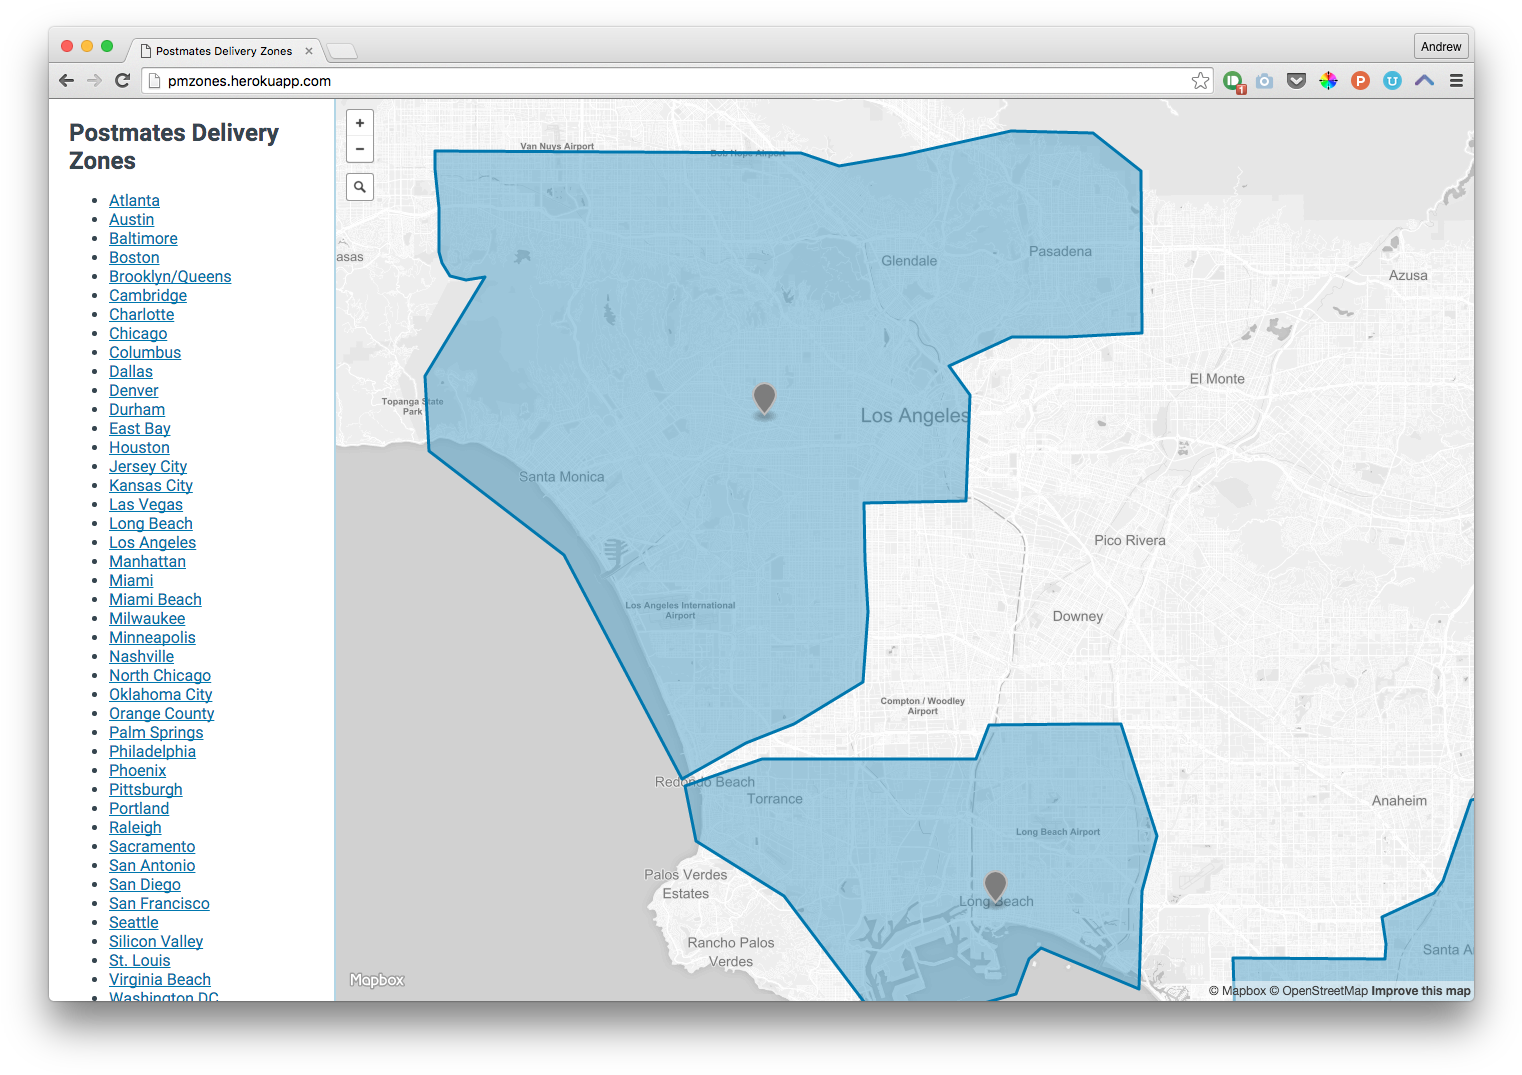Open the Austin delivery zone
The height and width of the screenshot is (1075, 1522).
pos(131,220)
